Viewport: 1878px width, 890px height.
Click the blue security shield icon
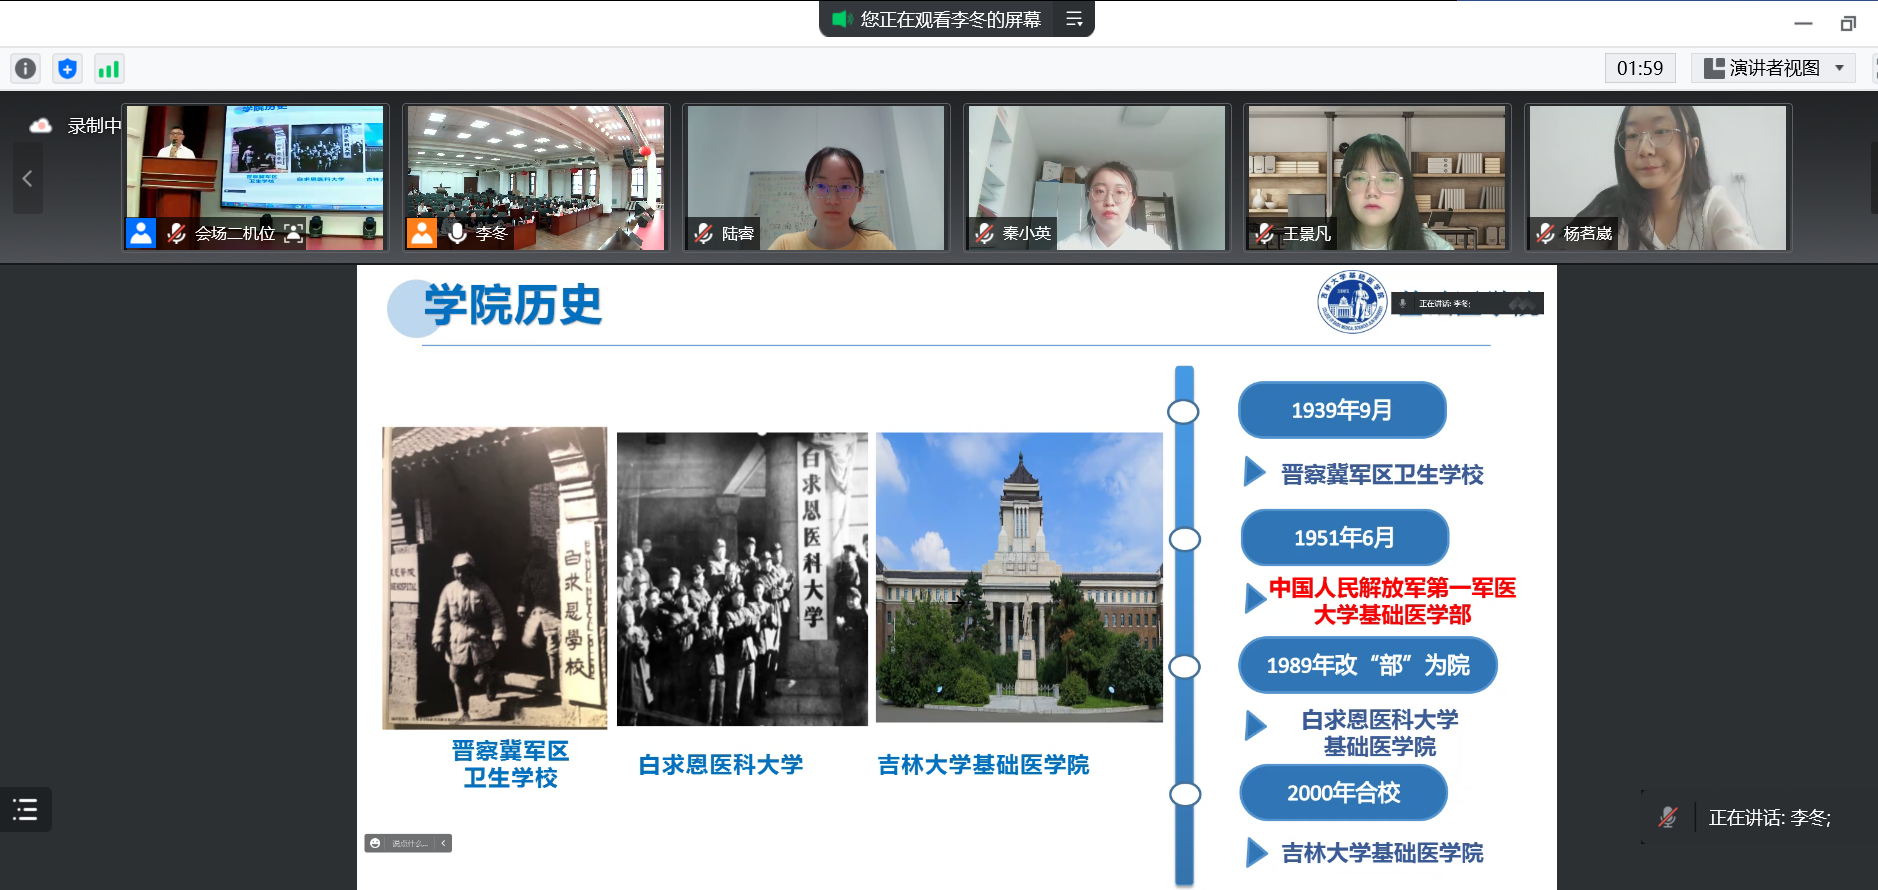[x=67, y=68]
